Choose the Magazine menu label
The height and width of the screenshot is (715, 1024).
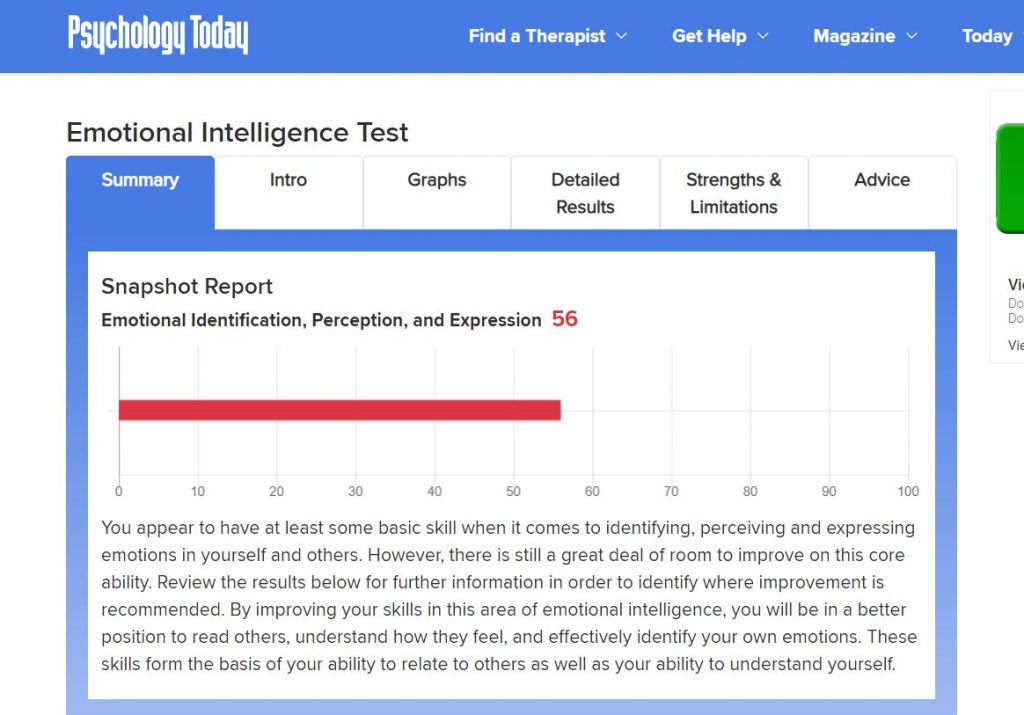[854, 36]
